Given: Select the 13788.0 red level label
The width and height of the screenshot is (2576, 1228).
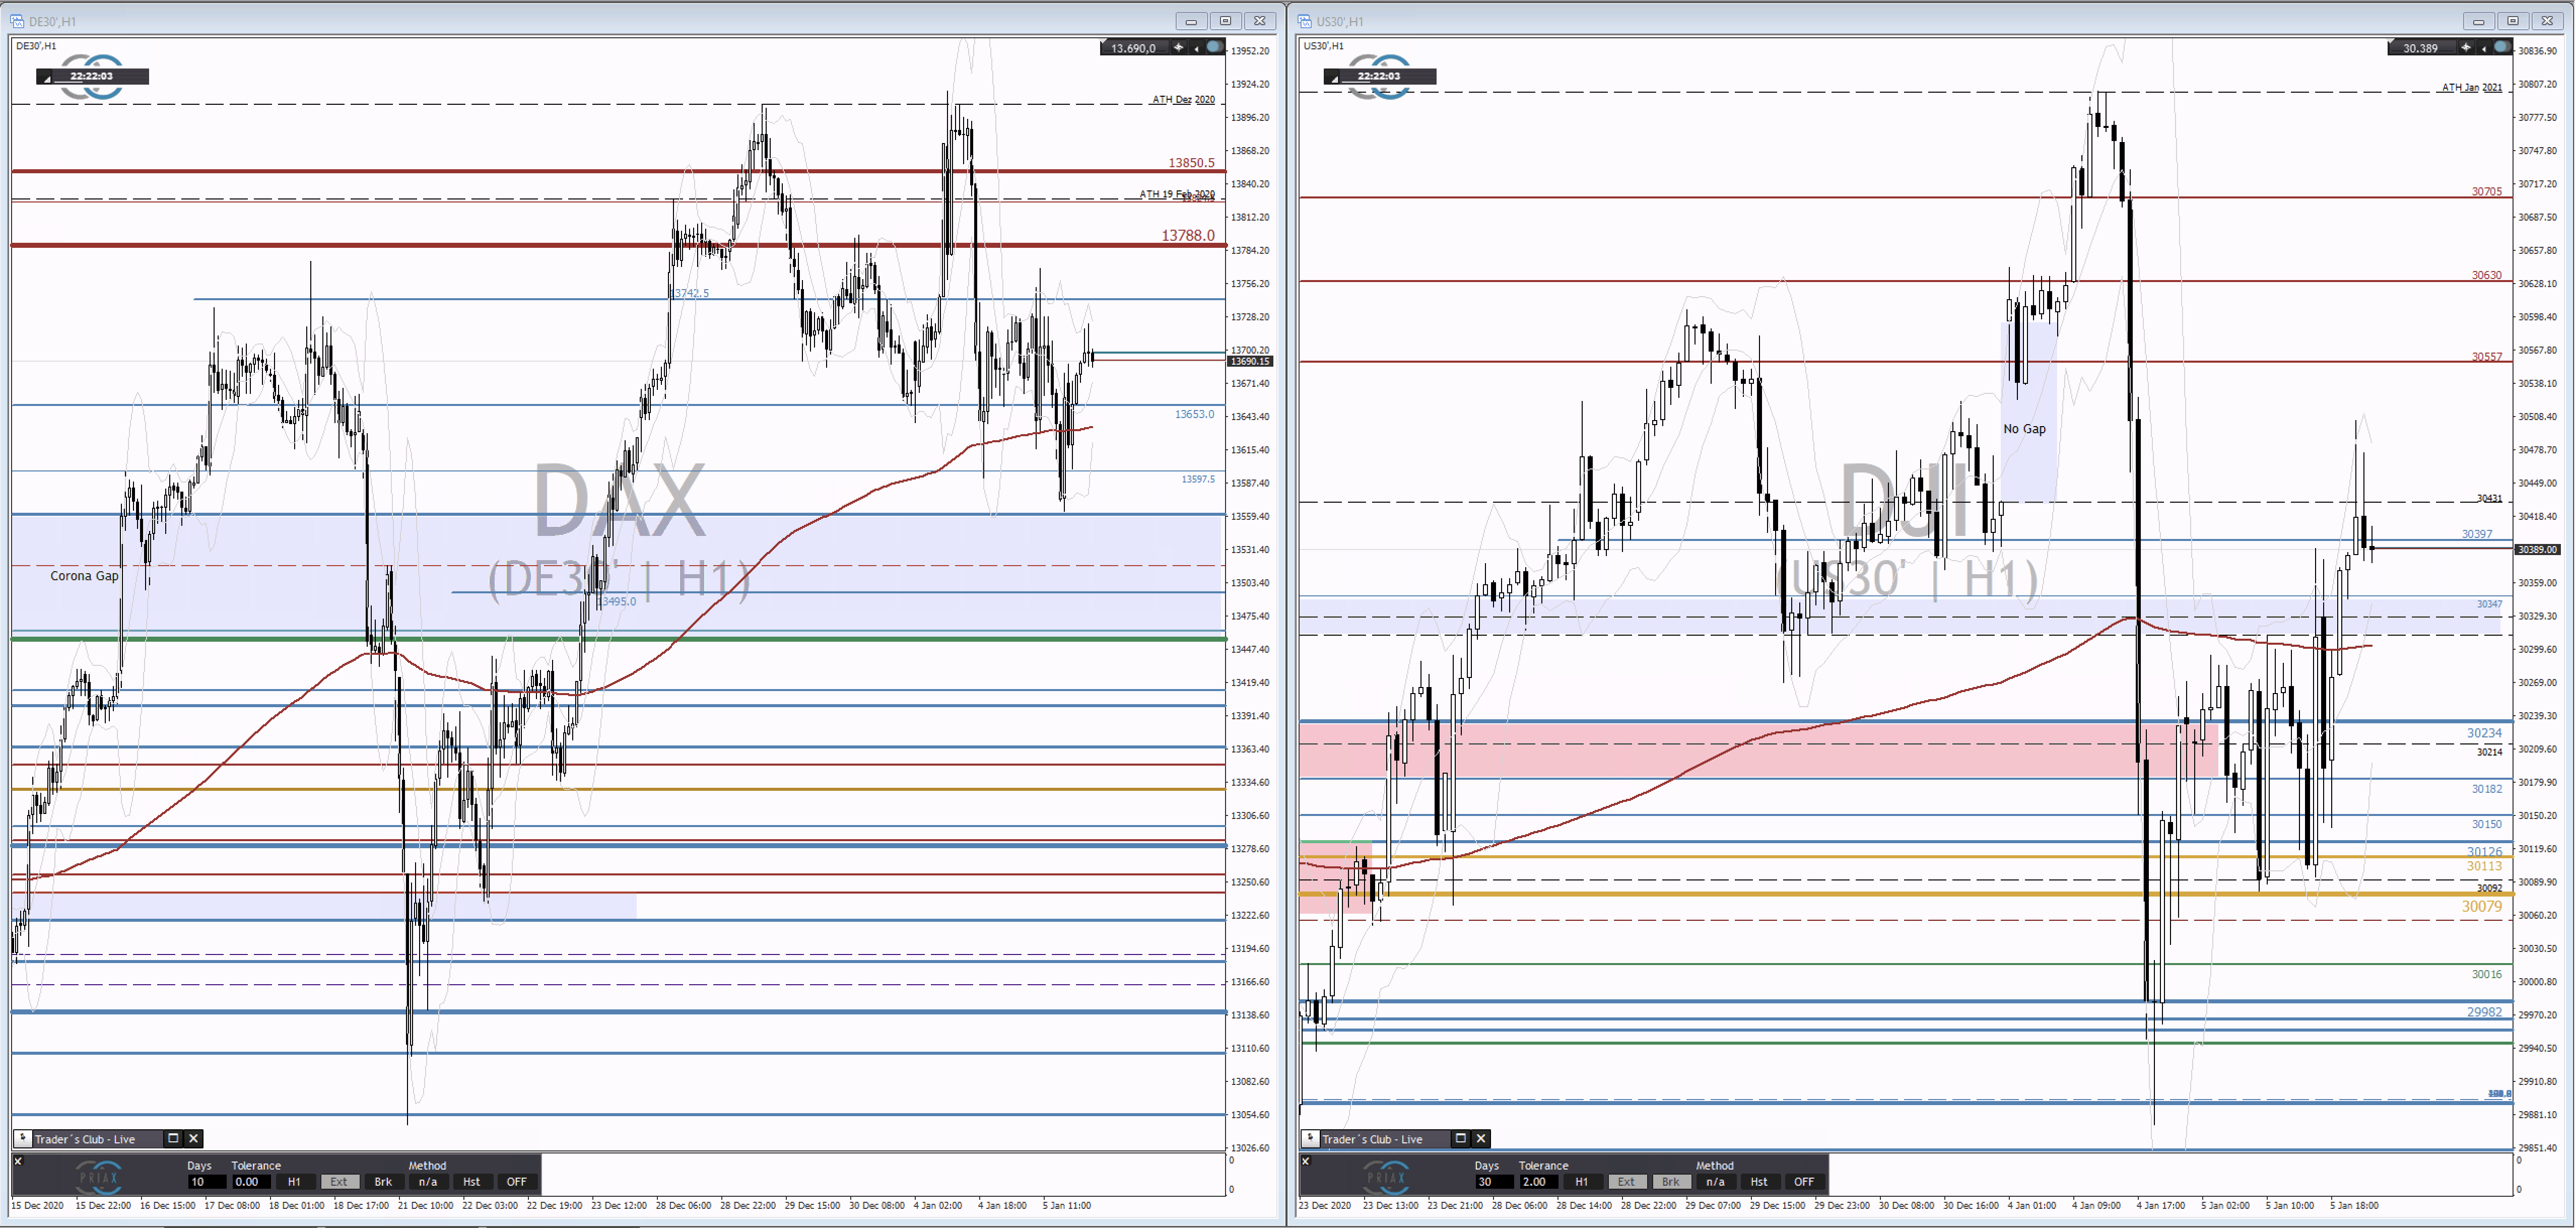Looking at the screenshot, I should (1188, 235).
